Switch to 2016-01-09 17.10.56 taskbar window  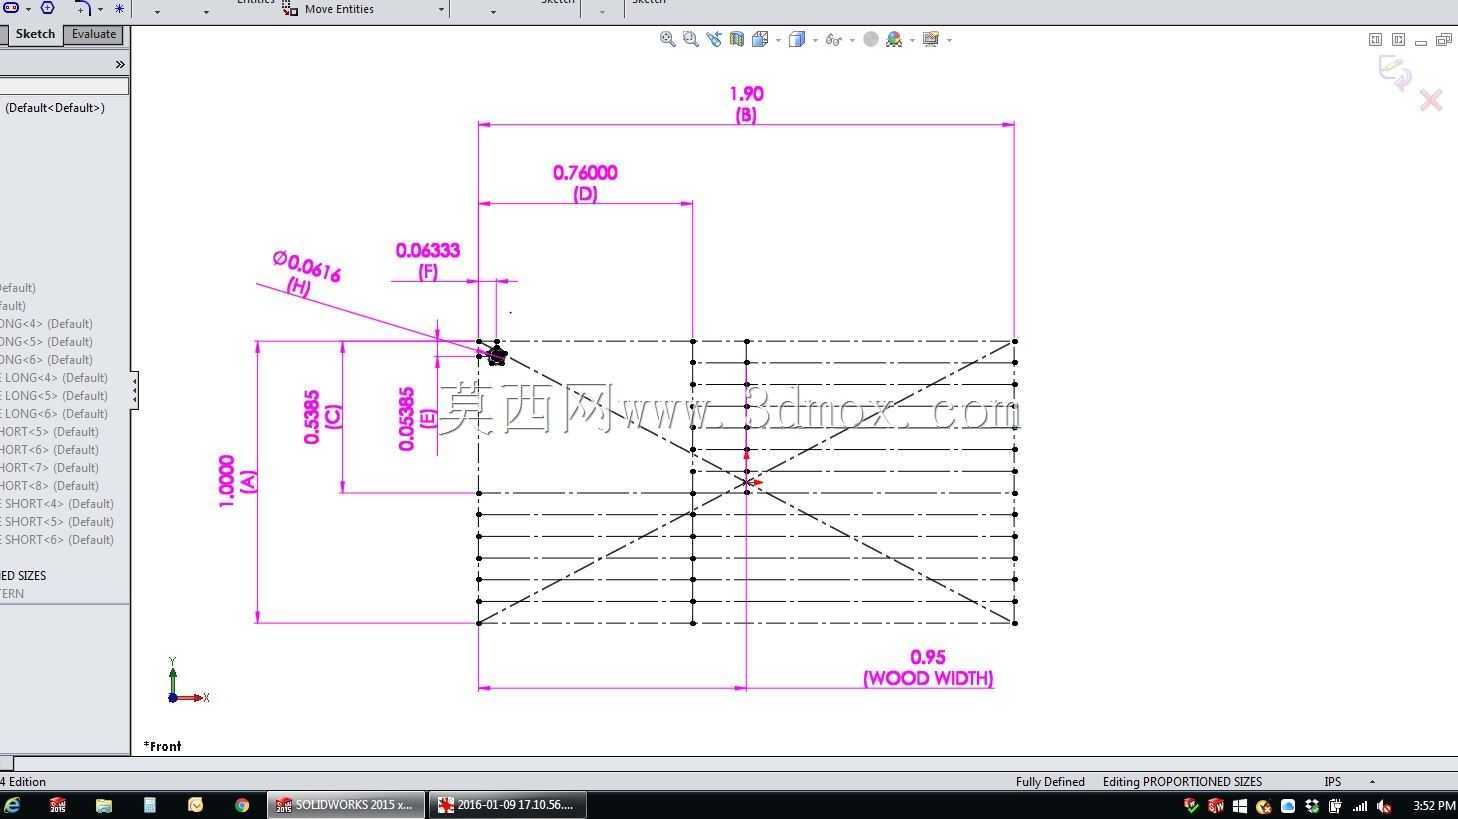508,805
